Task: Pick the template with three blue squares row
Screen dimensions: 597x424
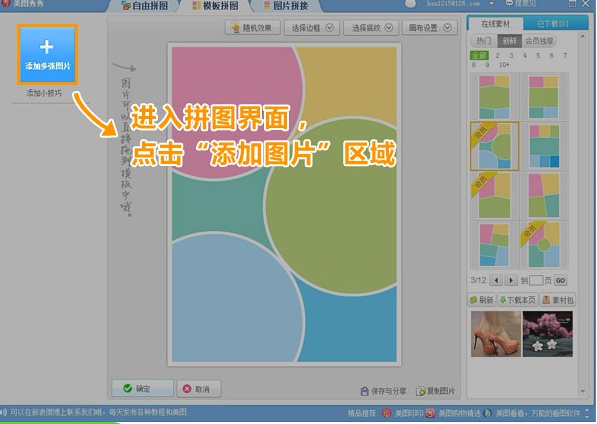Action: point(544,146)
